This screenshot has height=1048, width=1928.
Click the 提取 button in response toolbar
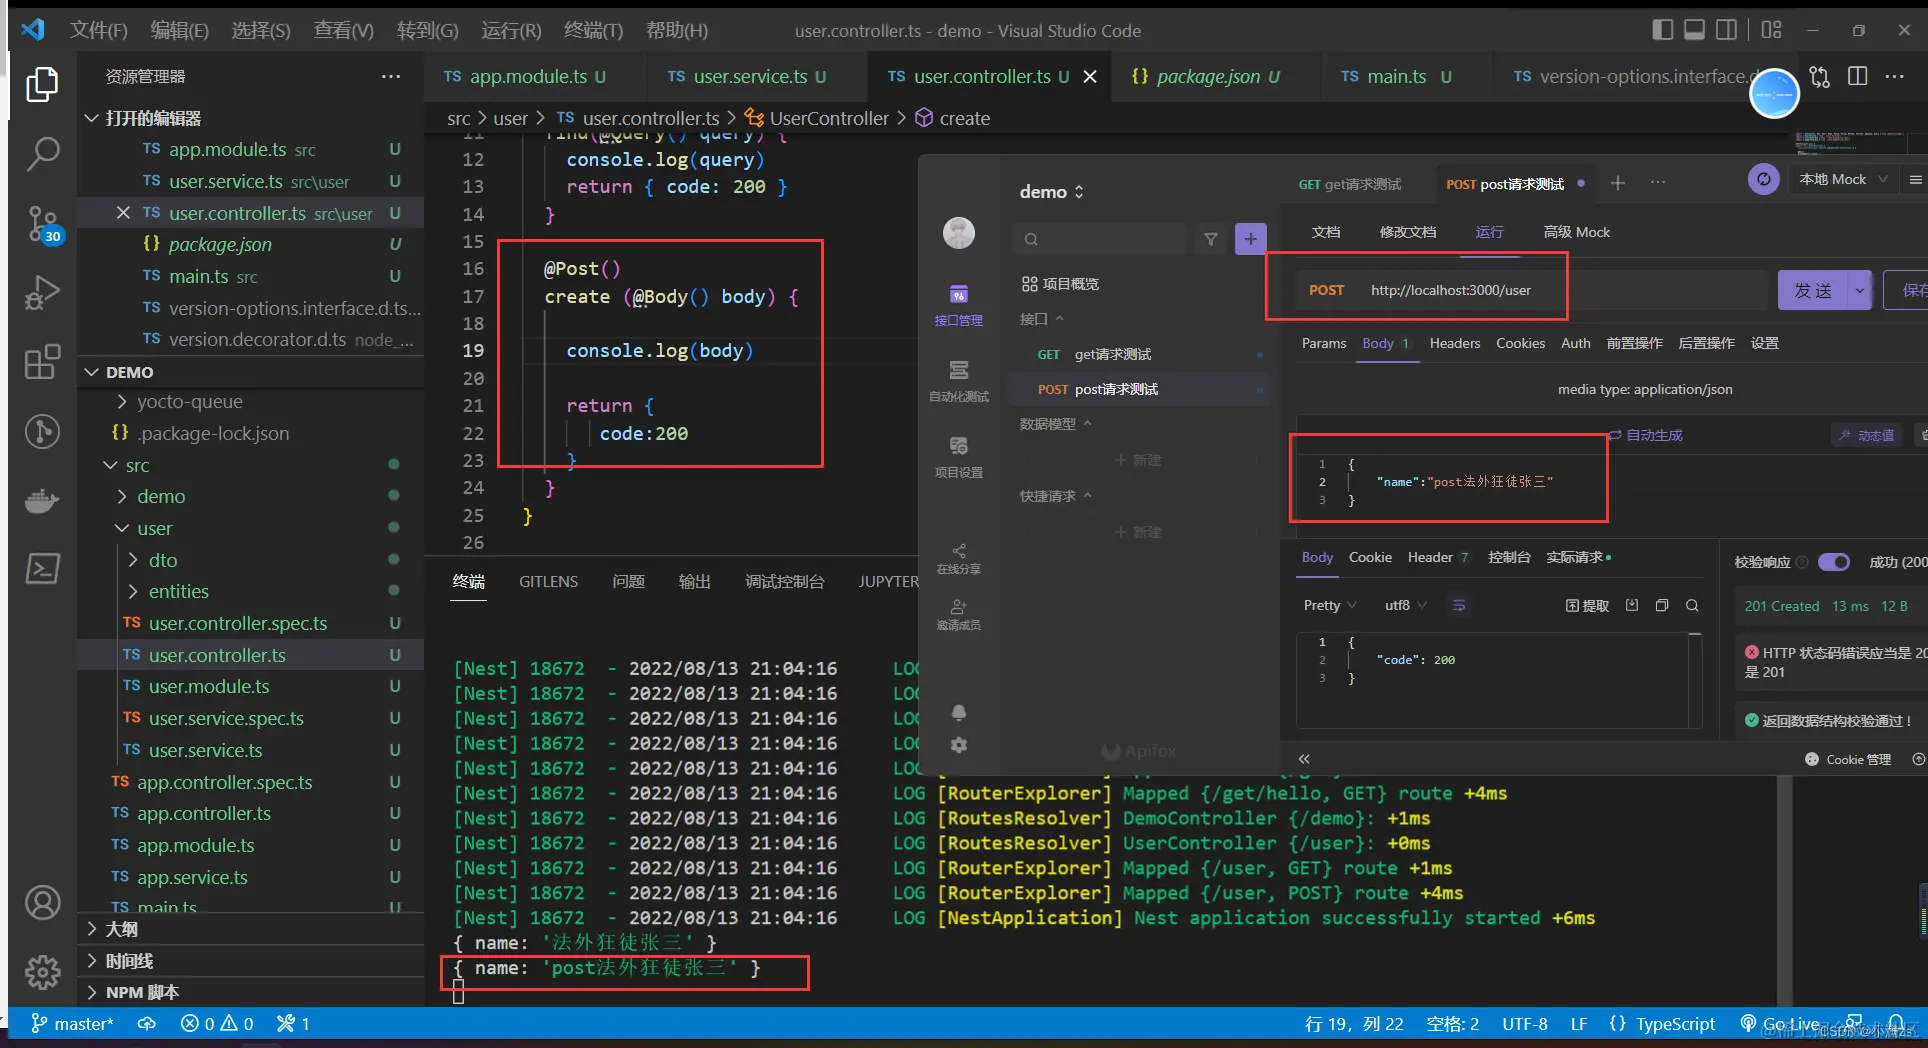point(1587,605)
